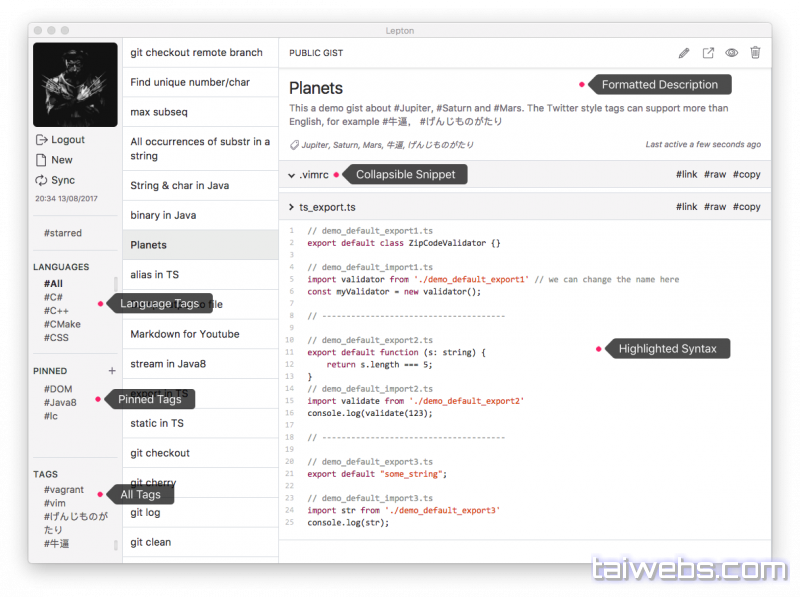This screenshot has width=800, height=597.
Task: Click the Logout icon in sidebar
Action: click(41, 140)
